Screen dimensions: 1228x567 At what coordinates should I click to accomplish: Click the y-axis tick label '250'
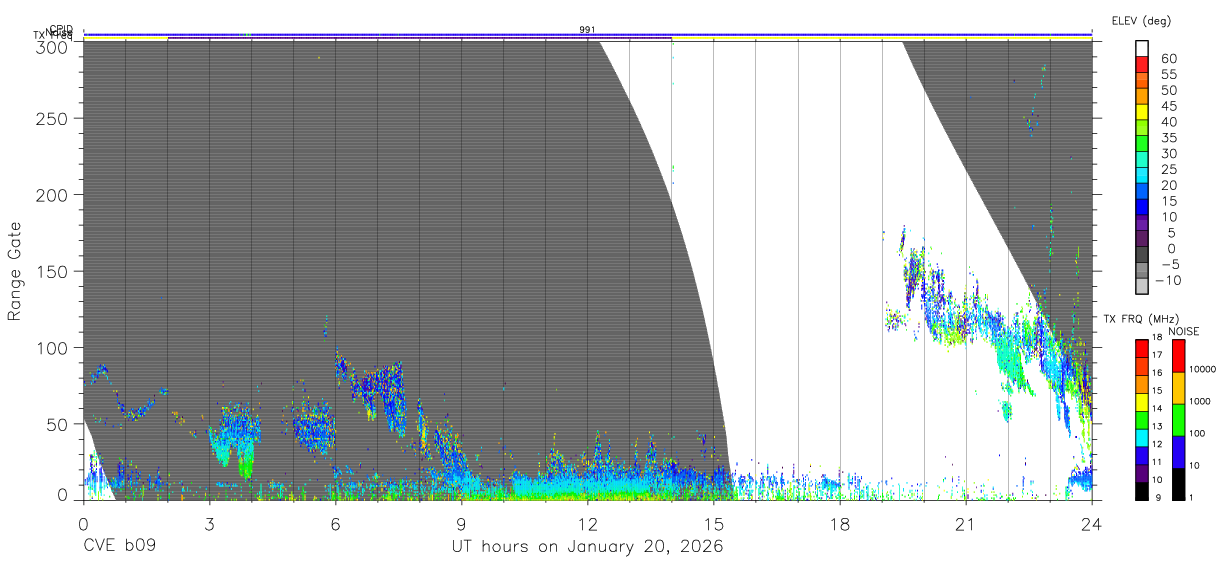pyautogui.click(x=53, y=118)
